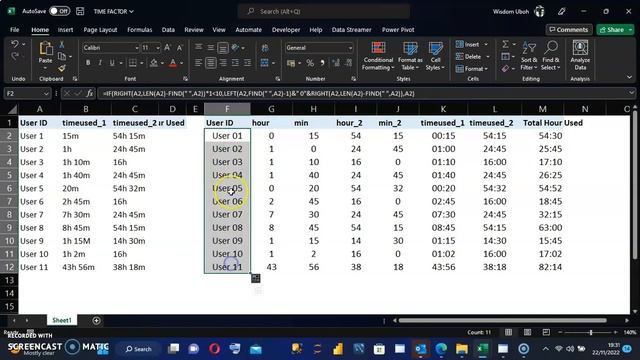The height and width of the screenshot is (360, 640).
Task: Apply the red Font Color
Action: click(173, 63)
